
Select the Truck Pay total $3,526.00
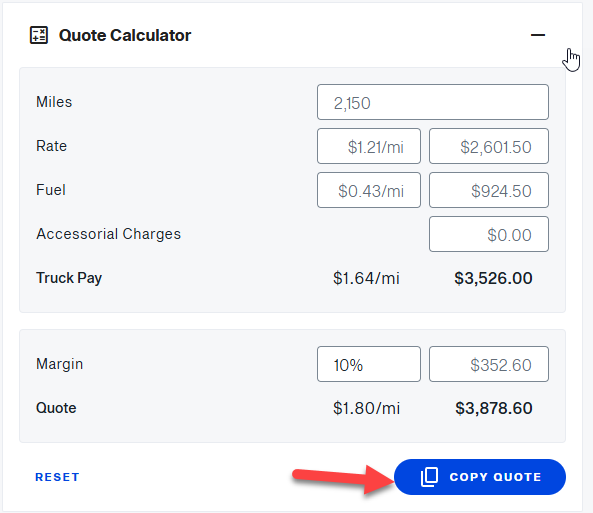493,278
